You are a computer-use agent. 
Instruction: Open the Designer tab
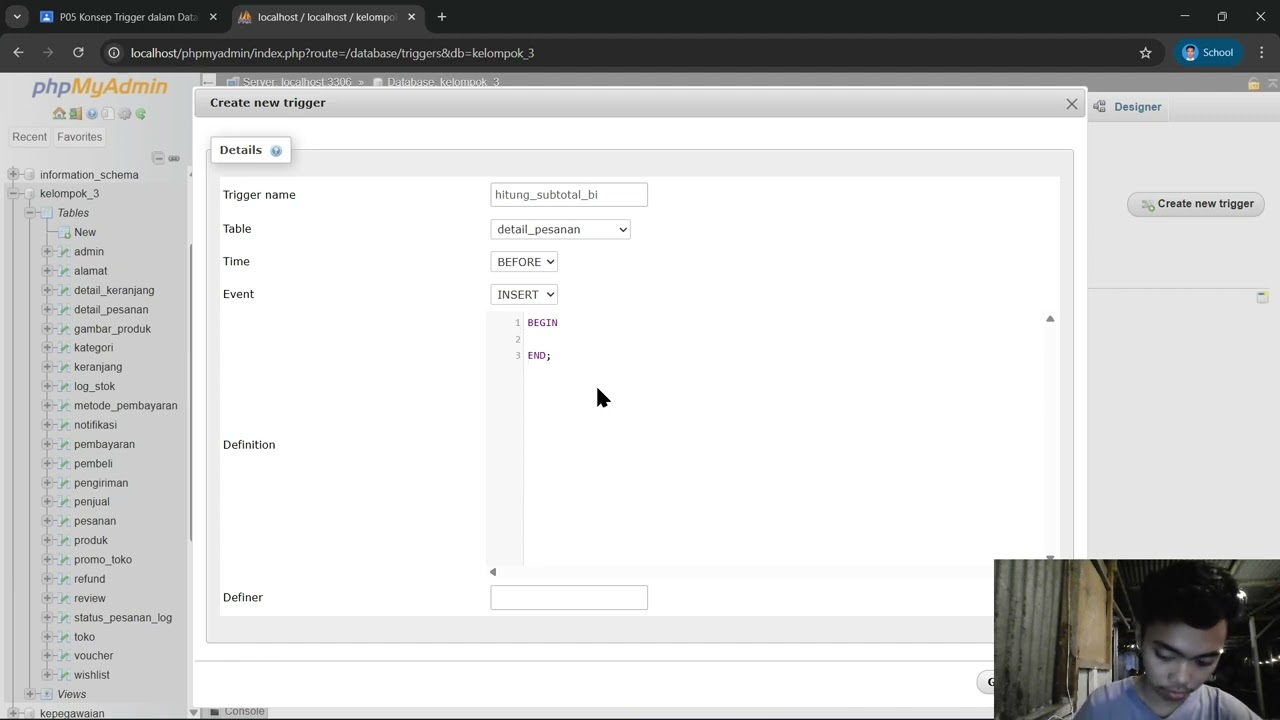(x=1128, y=107)
